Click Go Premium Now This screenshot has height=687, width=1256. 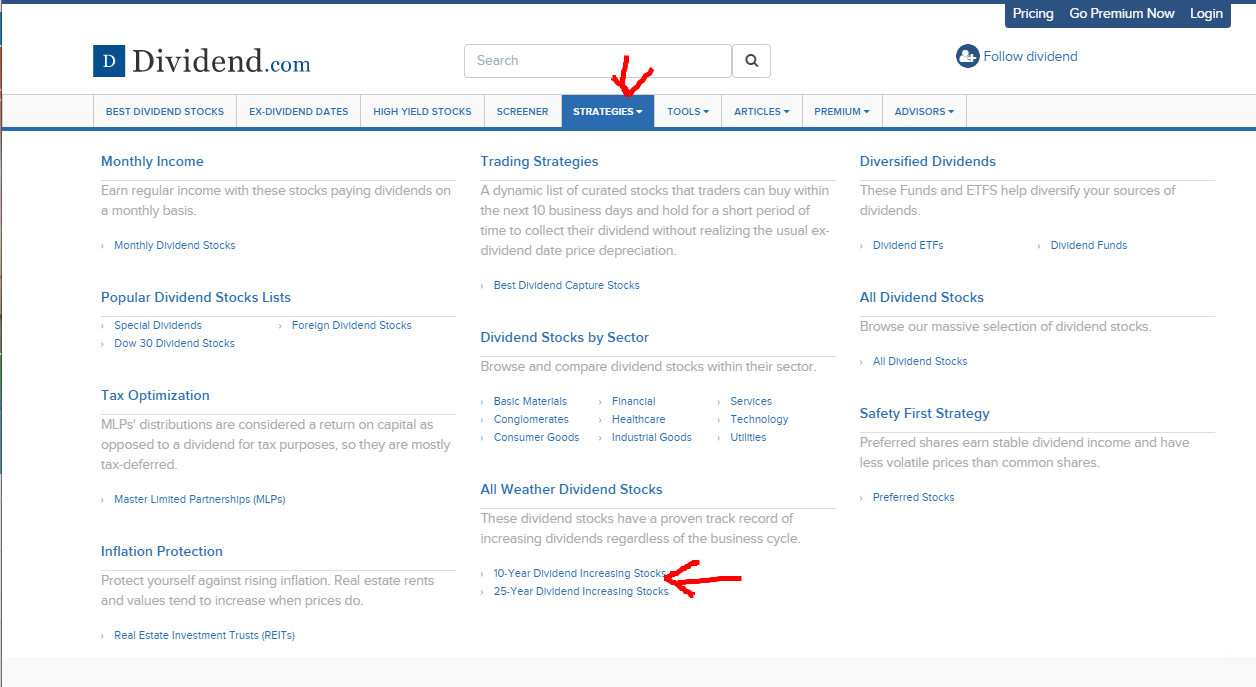[x=1122, y=13]
